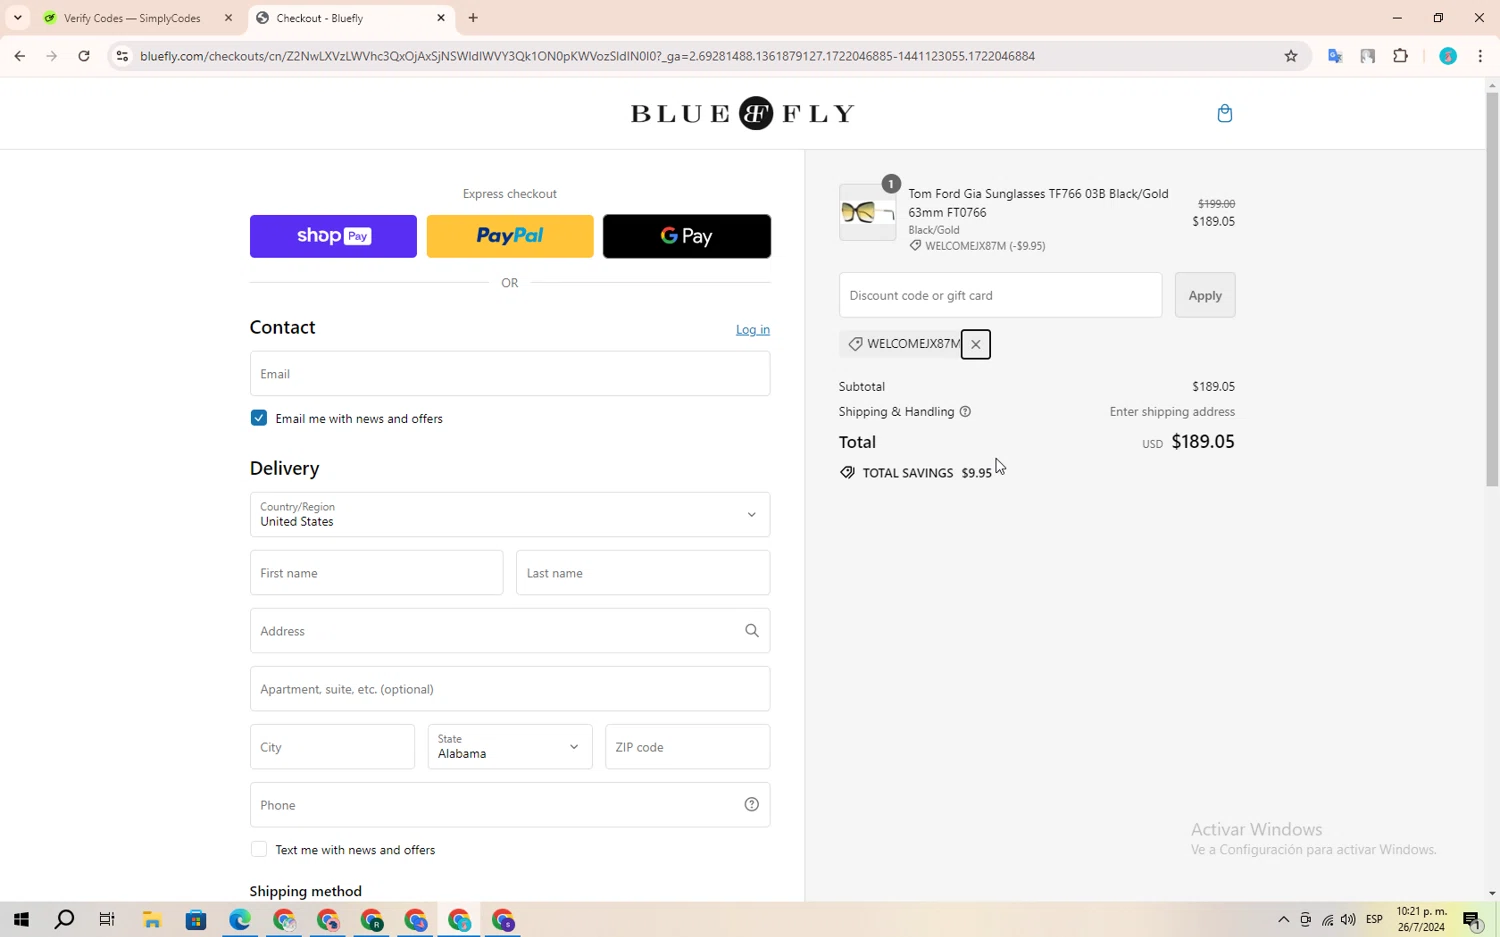Viewport: 1500px width, 937px height.
Task: Close the Checkout - Bluefly tab
Action: pyautogui.click(x=441, y=18)
